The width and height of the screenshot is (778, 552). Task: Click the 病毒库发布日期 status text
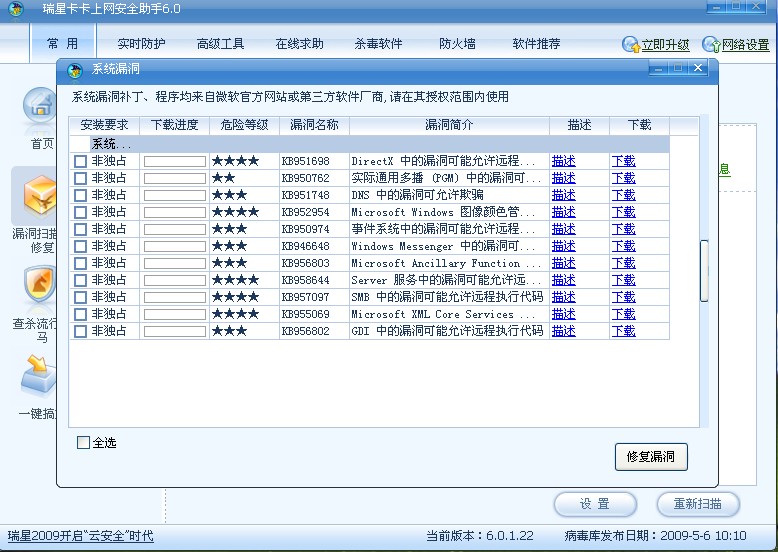(655, 536)
